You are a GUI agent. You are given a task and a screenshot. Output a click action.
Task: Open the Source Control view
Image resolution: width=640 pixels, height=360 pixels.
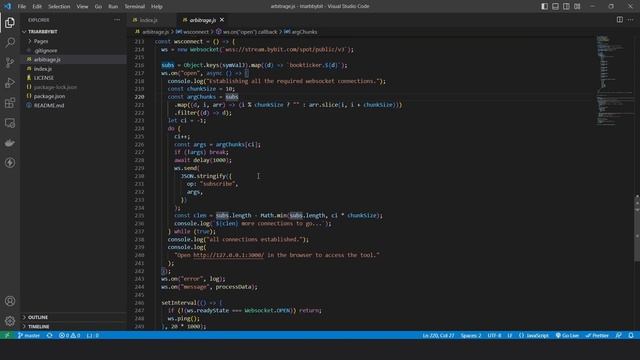10,62
